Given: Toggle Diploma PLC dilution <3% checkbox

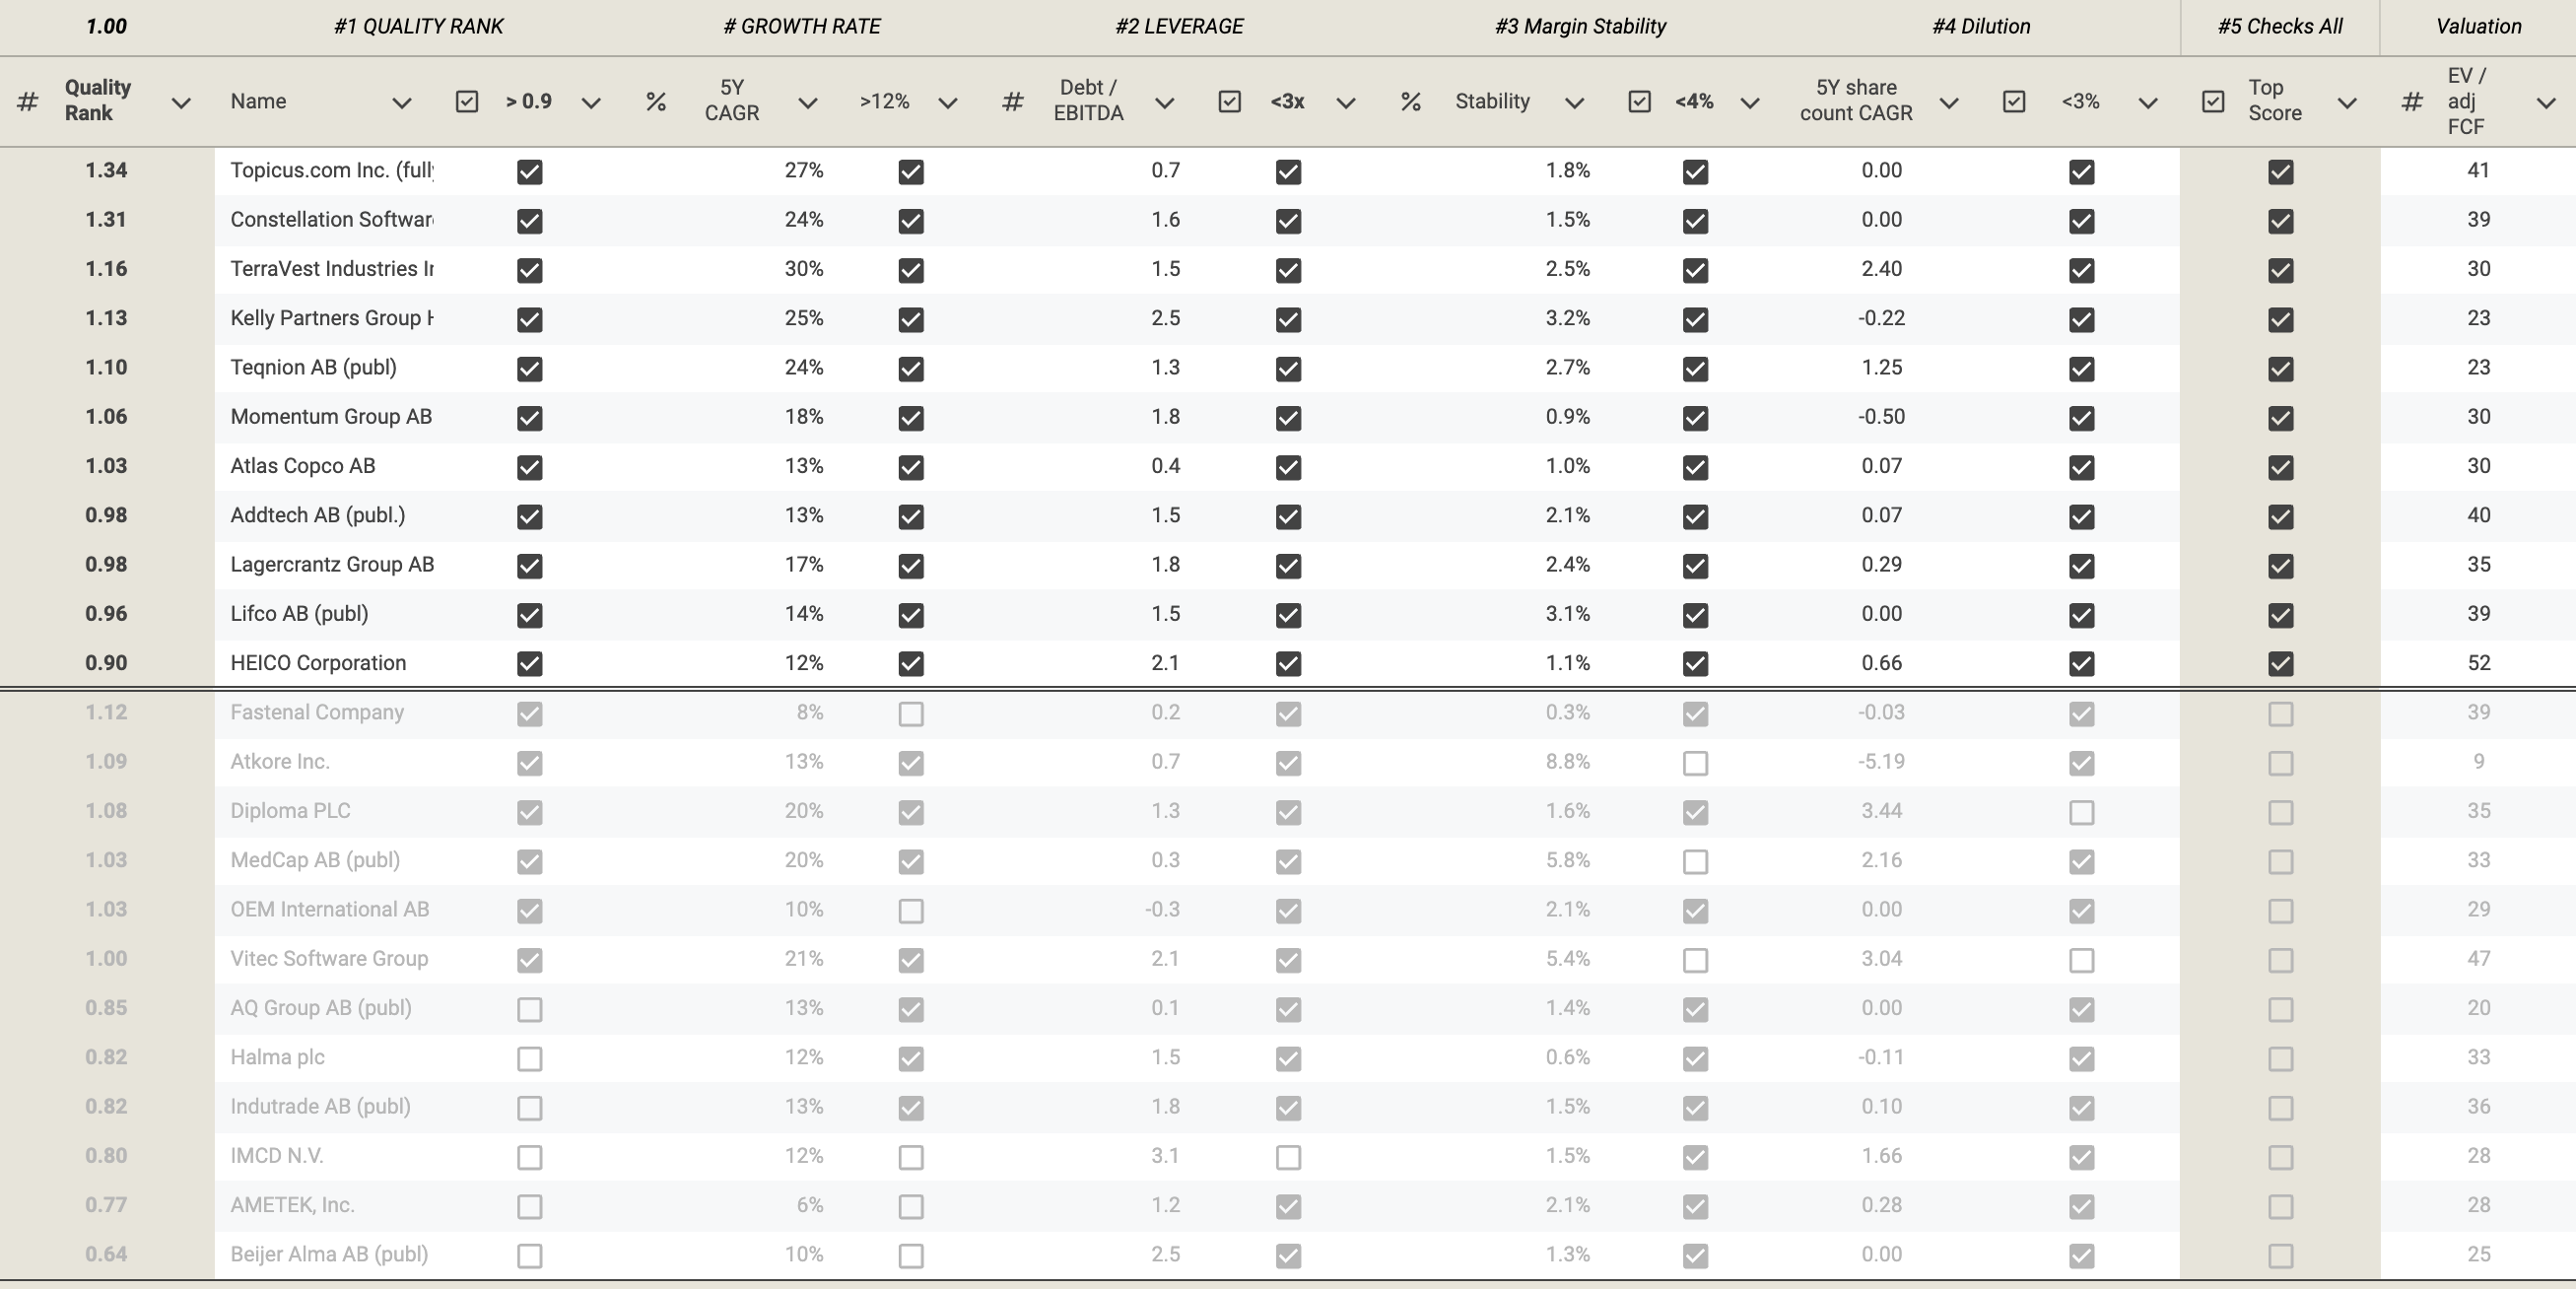Looking at the screenshot, I should 2081,812.
